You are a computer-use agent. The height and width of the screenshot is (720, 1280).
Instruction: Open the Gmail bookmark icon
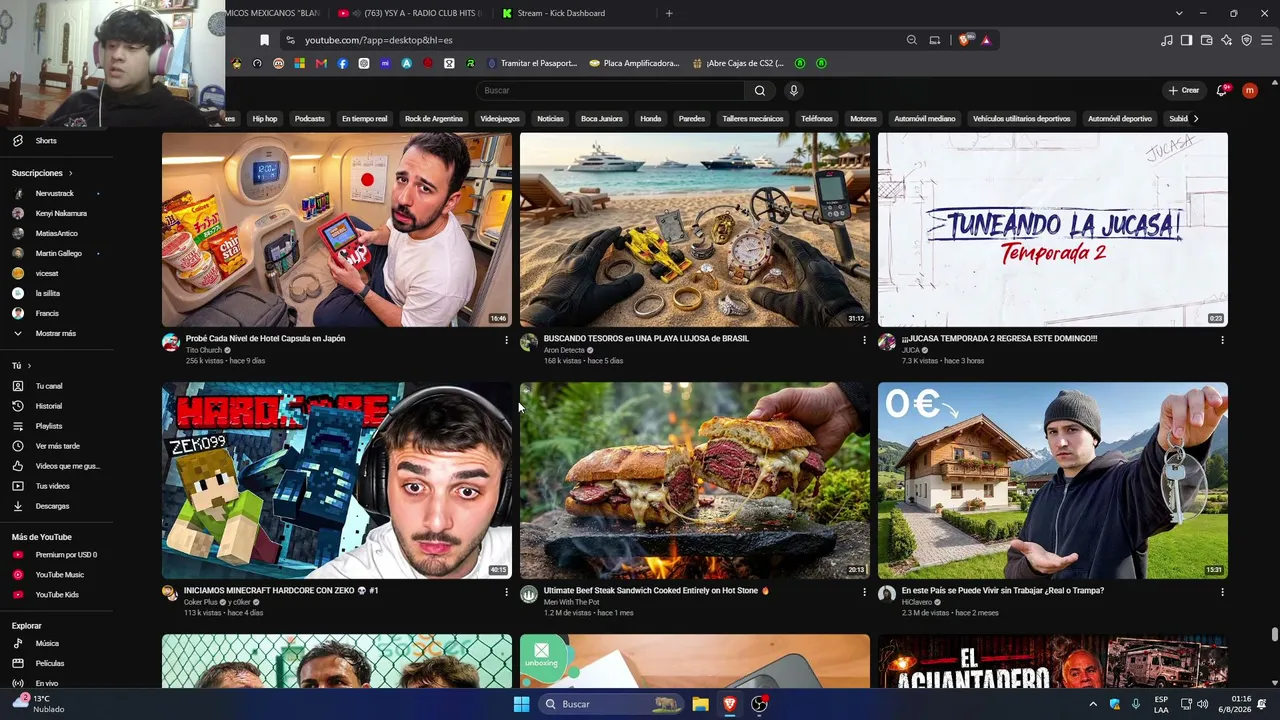pyautogui.click(x=321, y=63)
